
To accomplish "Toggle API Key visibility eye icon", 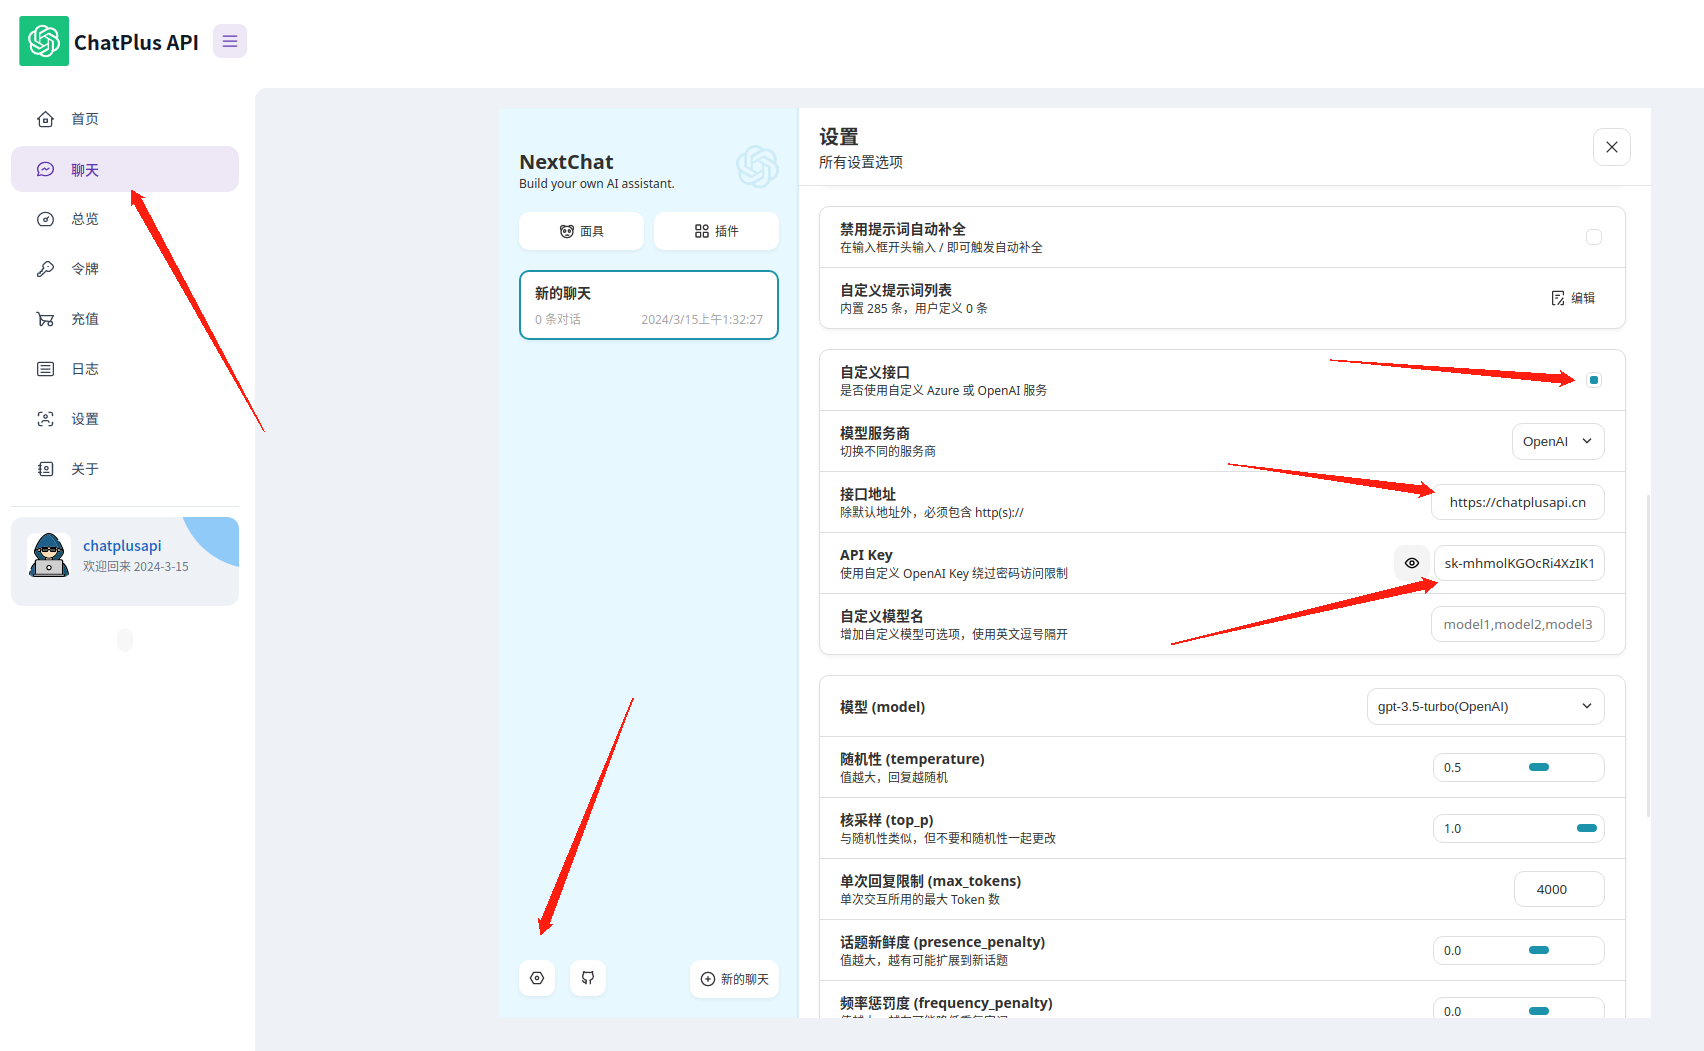I will click(1412, 563).
